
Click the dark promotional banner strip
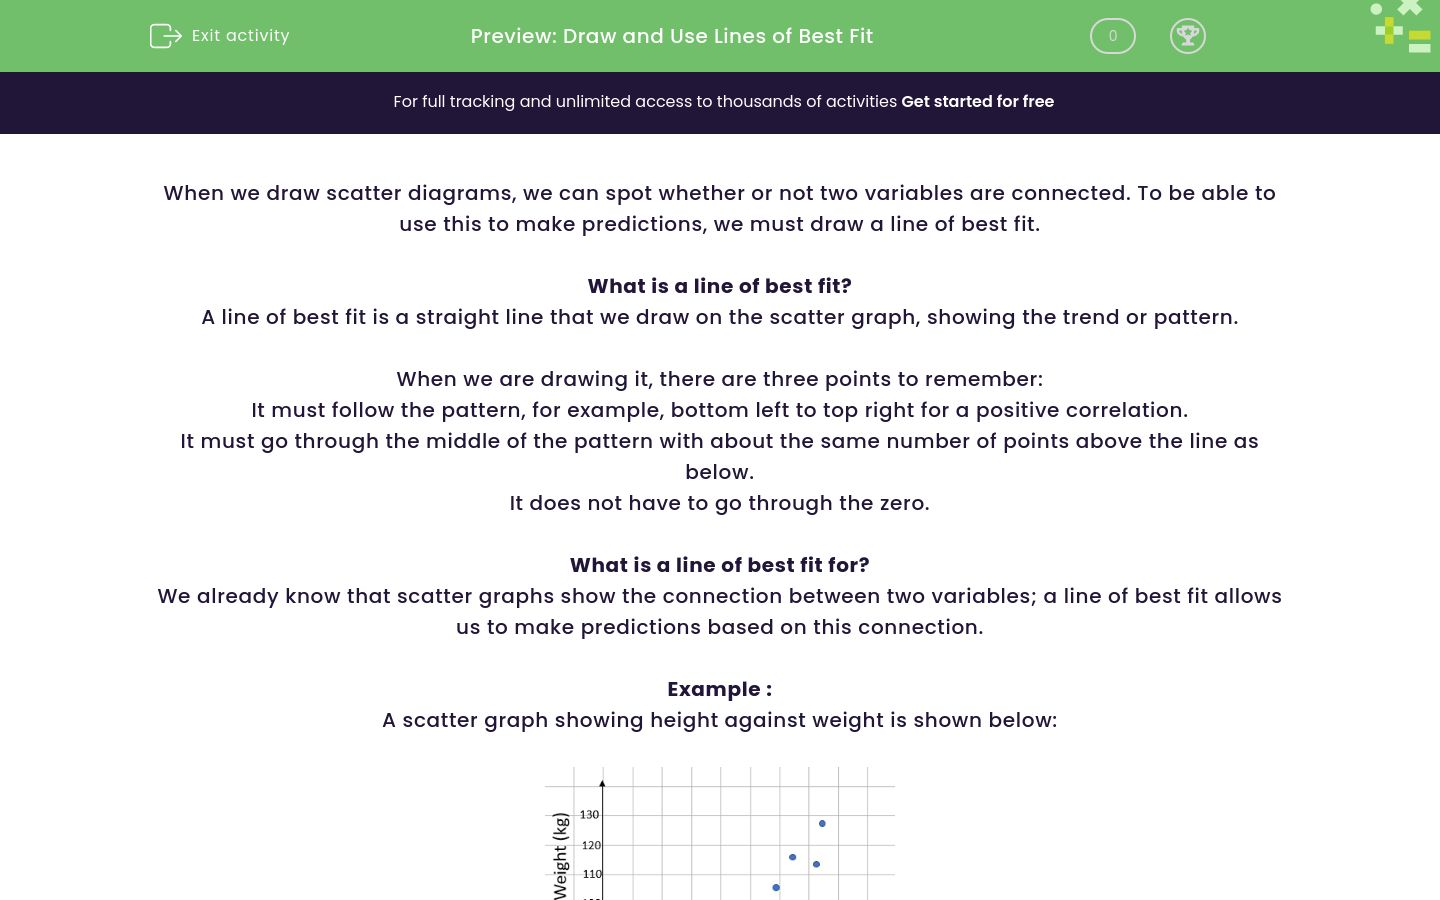coord(720,102)
